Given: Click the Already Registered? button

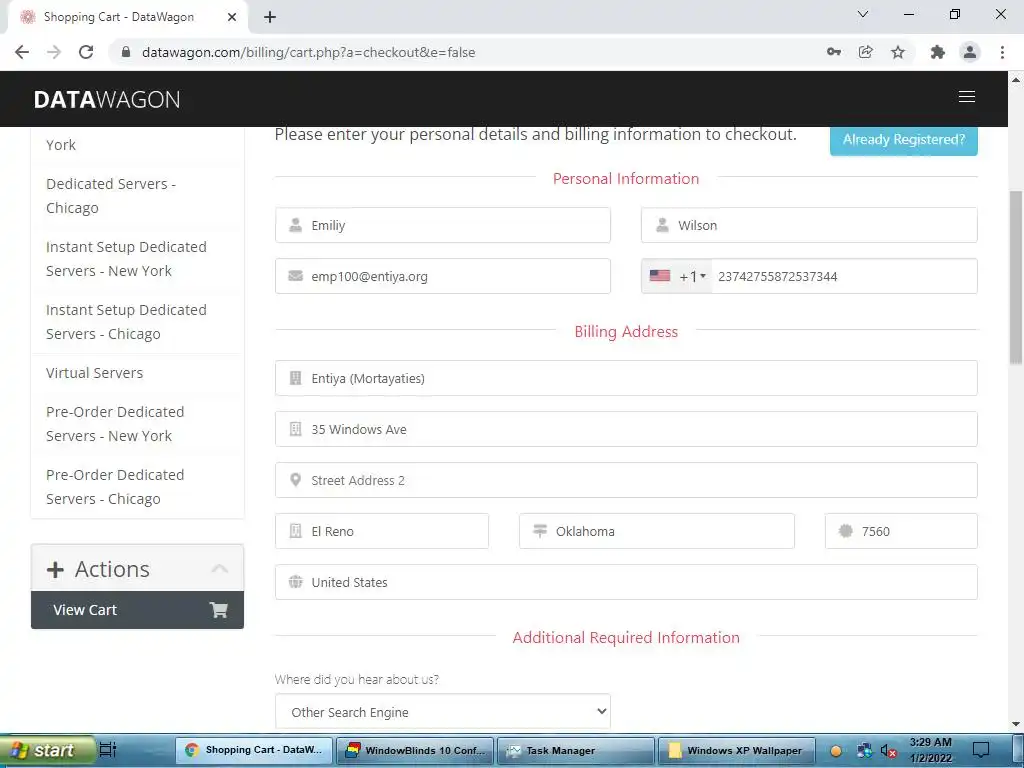Looking at the screenshot, I should pos(904,139).
